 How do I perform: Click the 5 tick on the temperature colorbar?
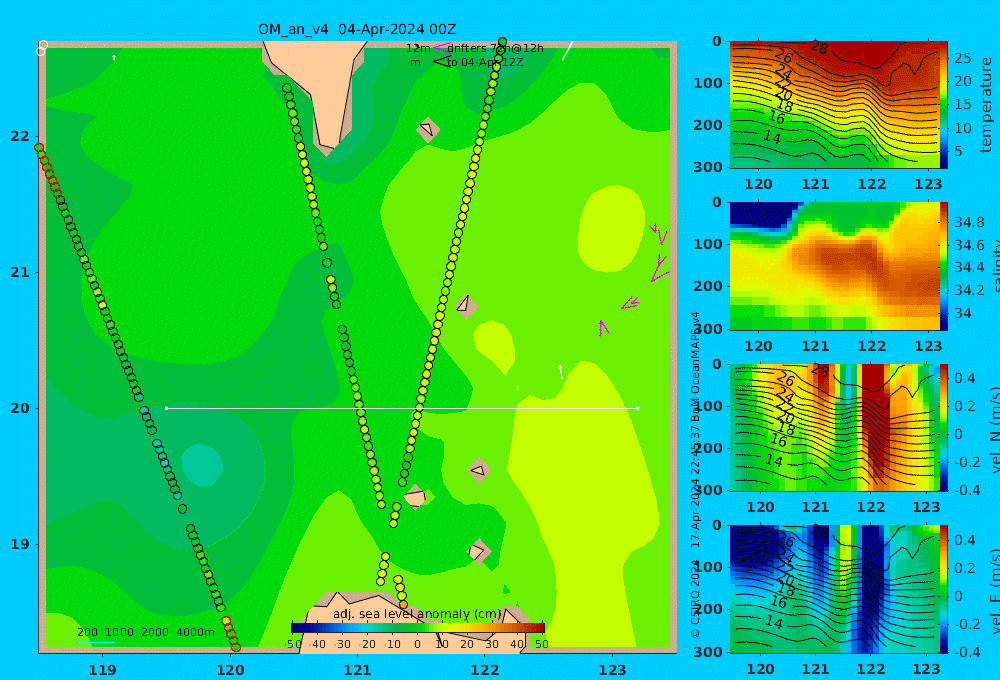tap(959, 152)
